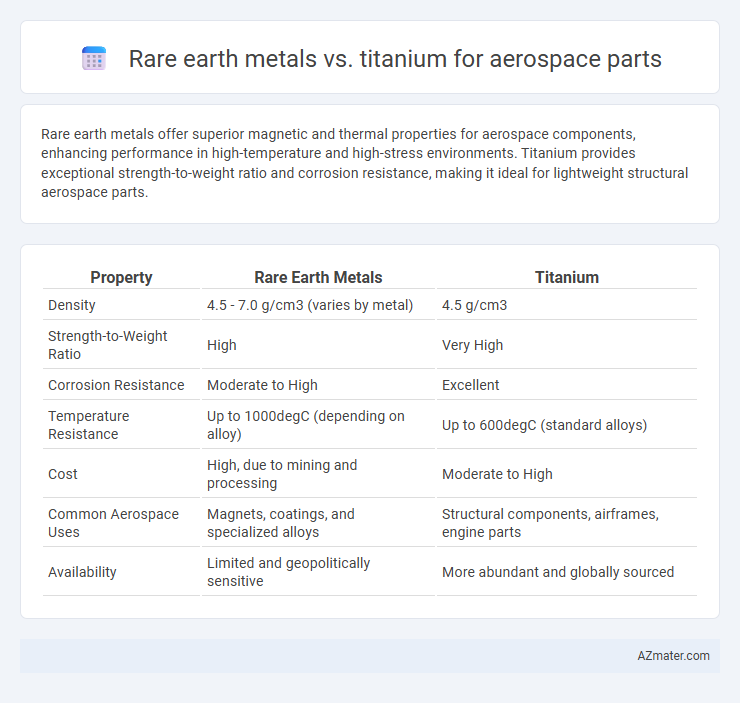Click the 'Corrosion Resistance' row label
This screenshot has height=703, width=740.
[x=116, y=385]
